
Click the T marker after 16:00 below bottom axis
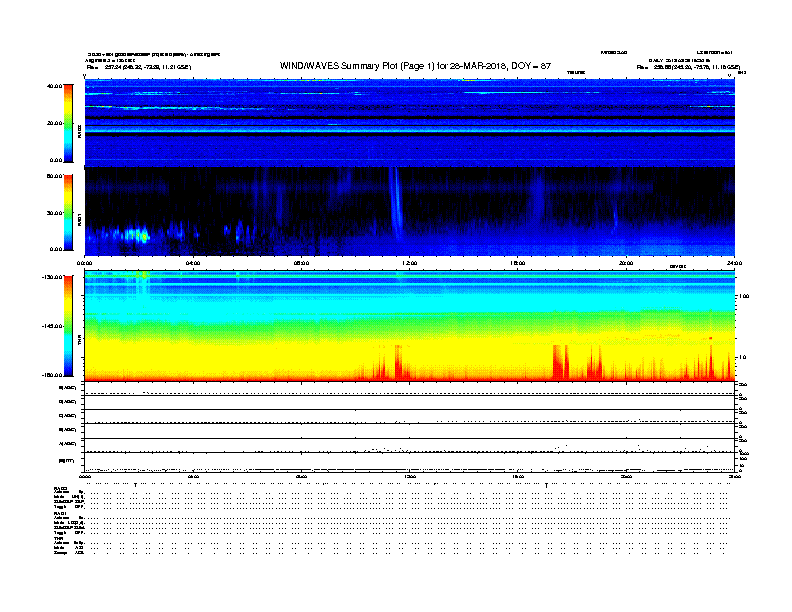click(547, 485)
